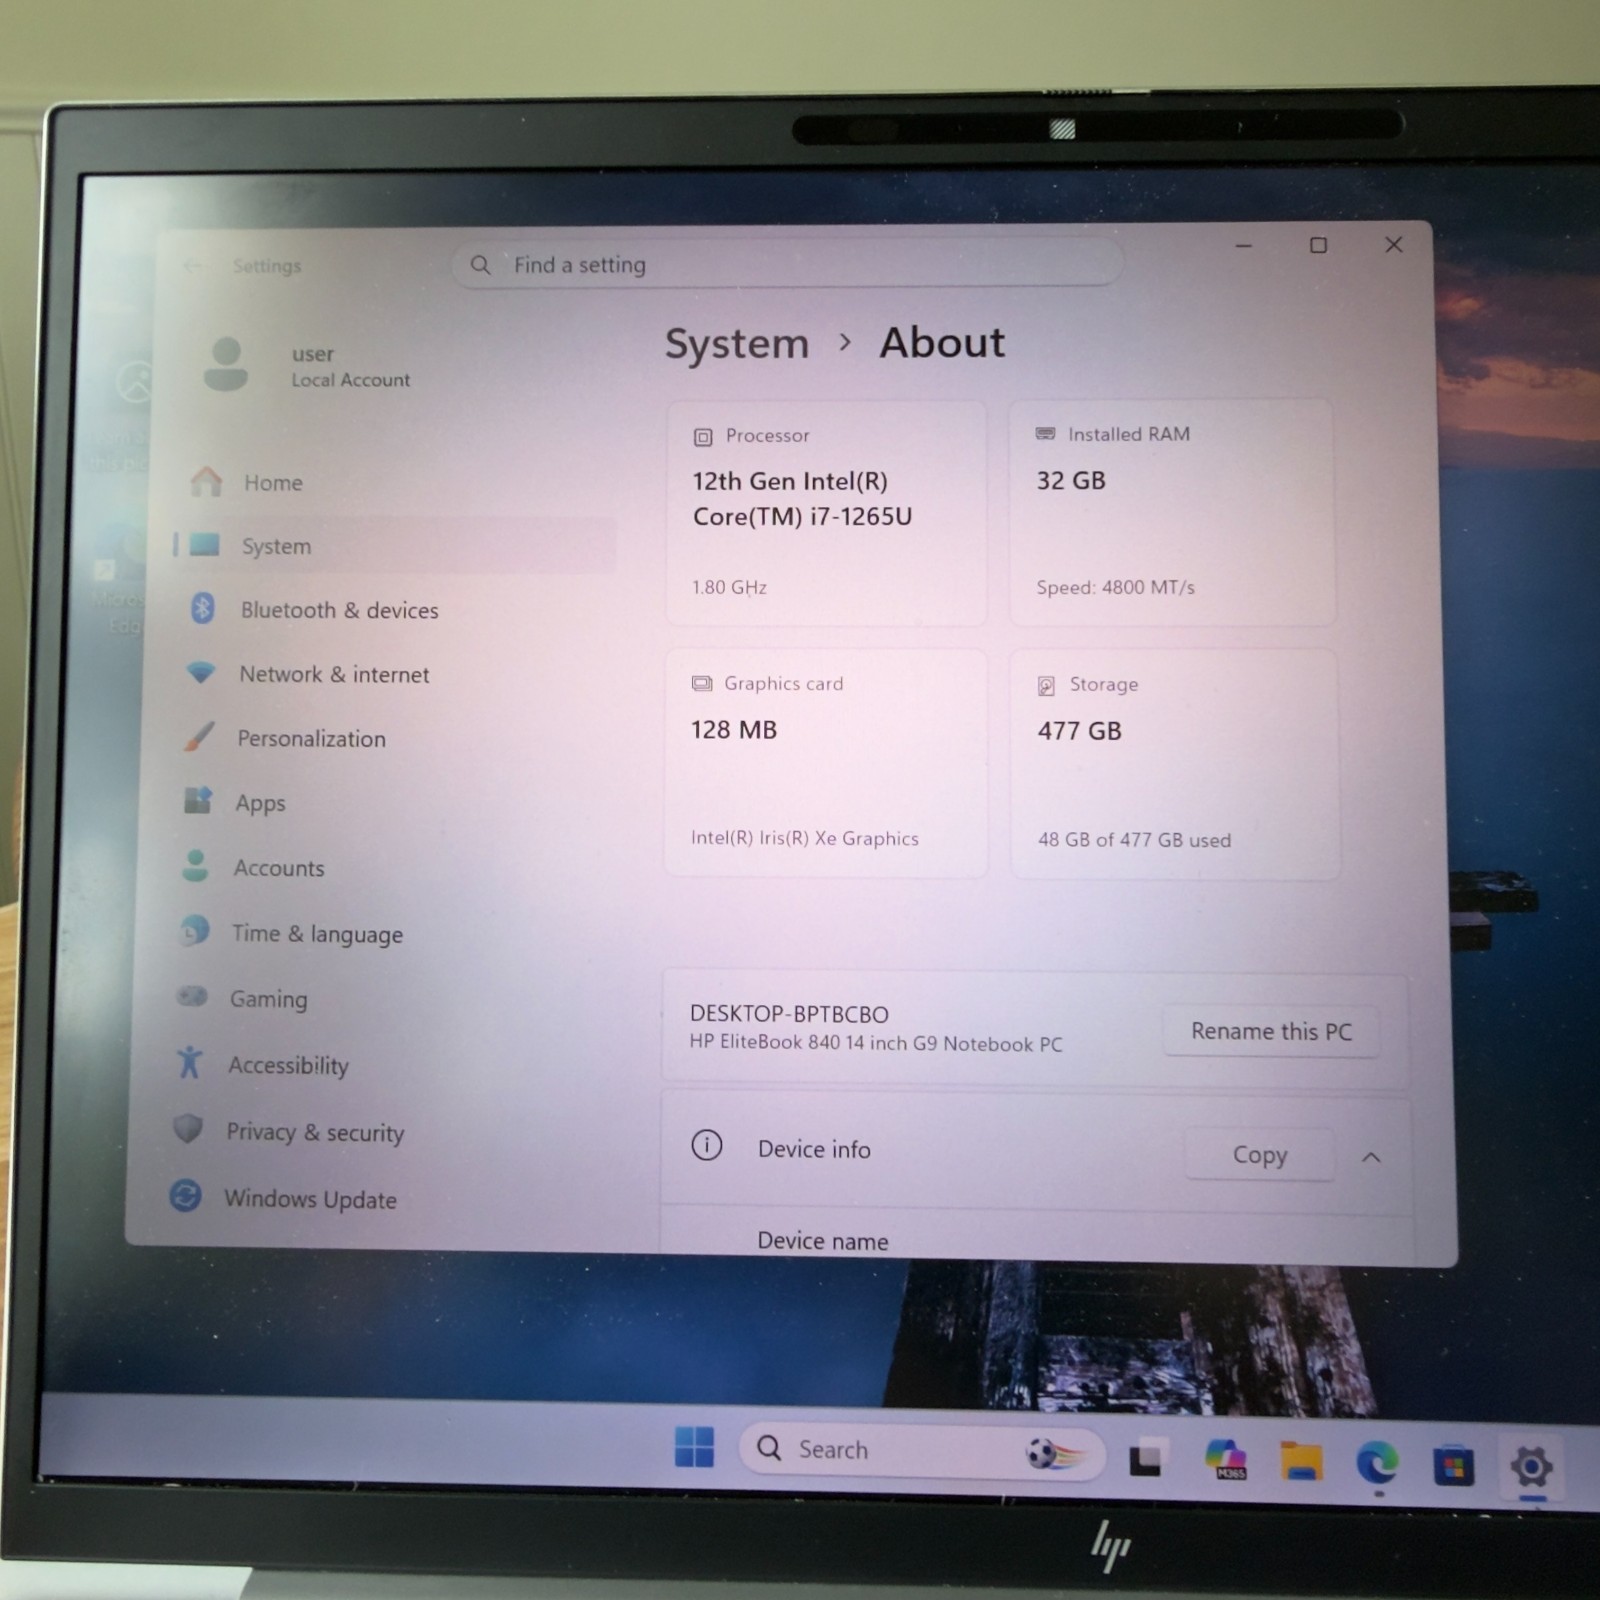Click System in the breadcrumb
Image resolution: width=1600 pixels, height=1600 pixels.
737,343
